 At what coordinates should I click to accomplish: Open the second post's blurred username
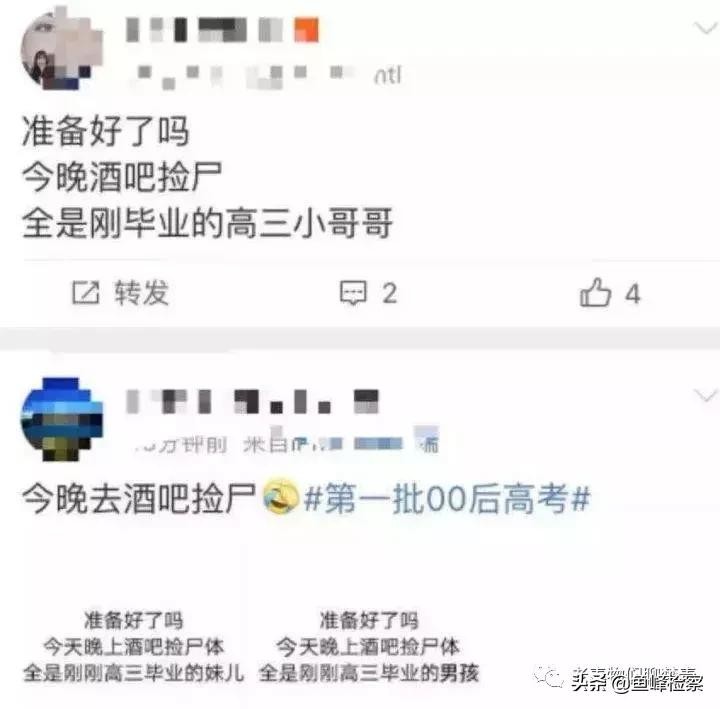[x=253, y=401]
